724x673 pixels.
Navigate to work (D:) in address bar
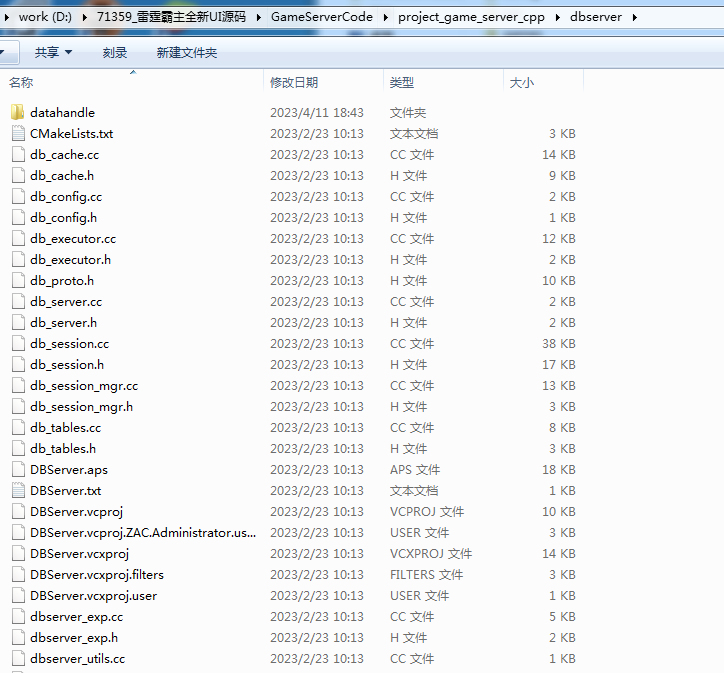(x=47, y=17)
